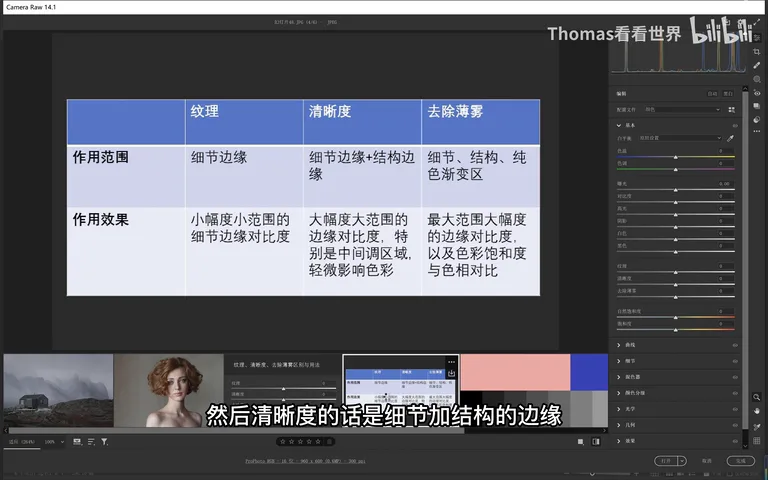The height and width of the screenshot is (480, 768).
Task: Click the 打开 open button
Action: click(666, 461)
